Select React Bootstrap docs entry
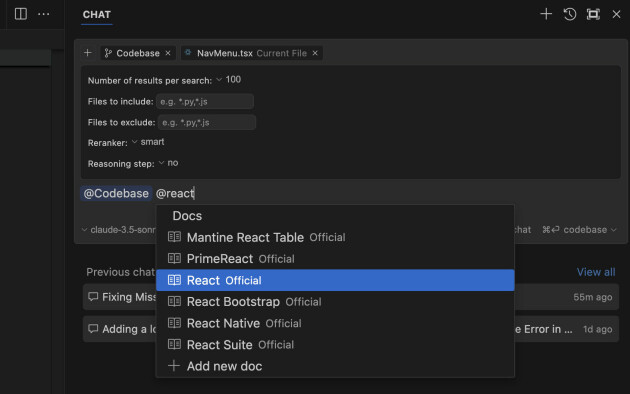This screenshot has width=630, height=394. [x=335, y=302]
